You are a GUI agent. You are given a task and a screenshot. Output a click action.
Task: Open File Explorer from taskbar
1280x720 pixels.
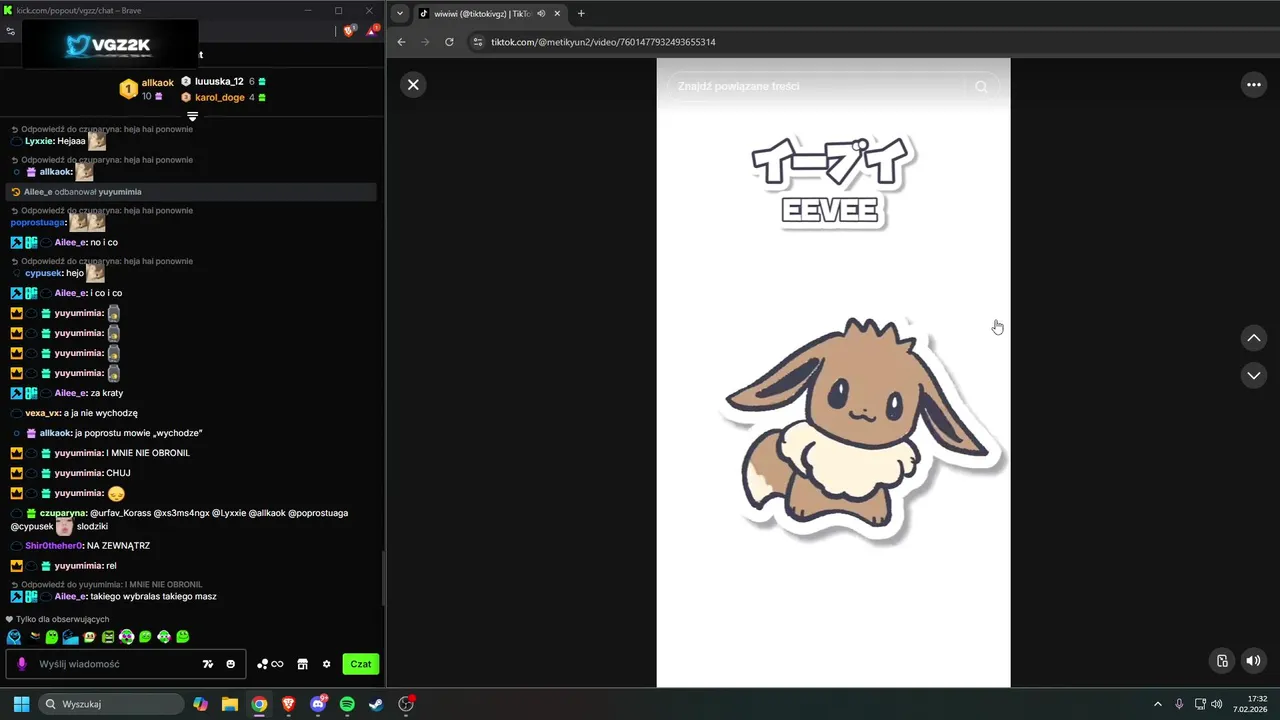click(x=229, y=704)
